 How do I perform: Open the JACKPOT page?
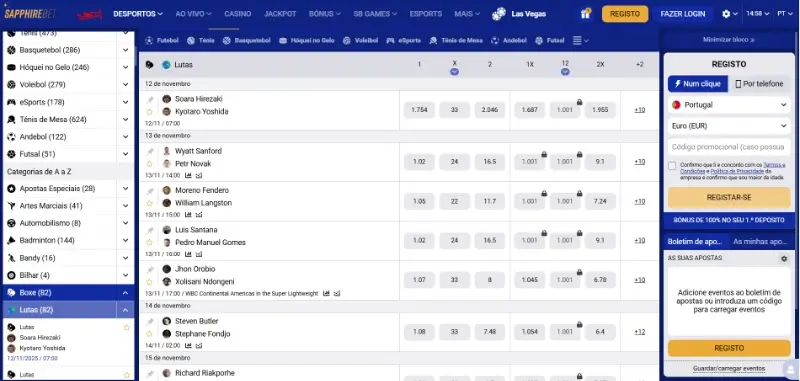coord(280,14)
